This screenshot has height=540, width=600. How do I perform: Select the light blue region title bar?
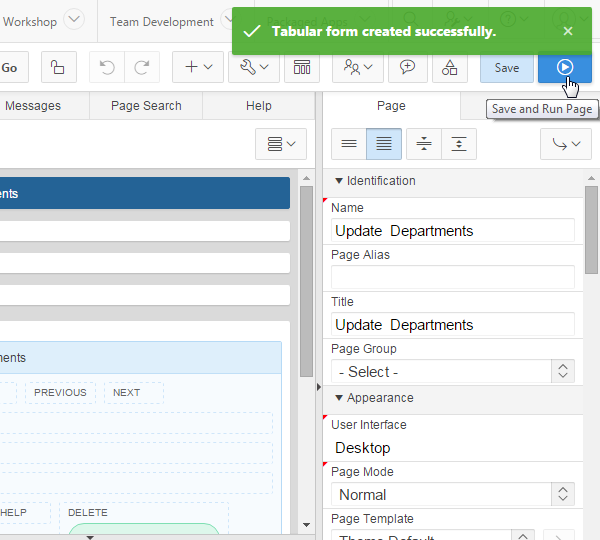140,357
